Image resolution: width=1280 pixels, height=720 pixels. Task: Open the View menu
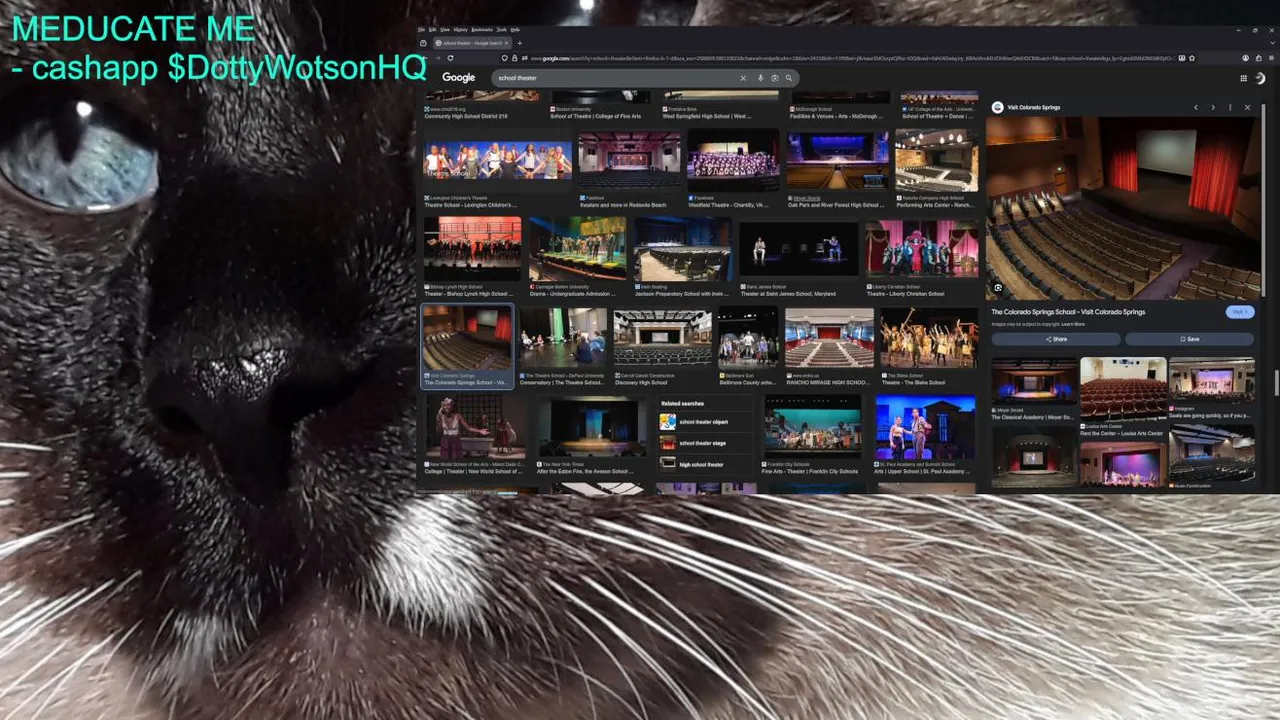pos(445,30)
